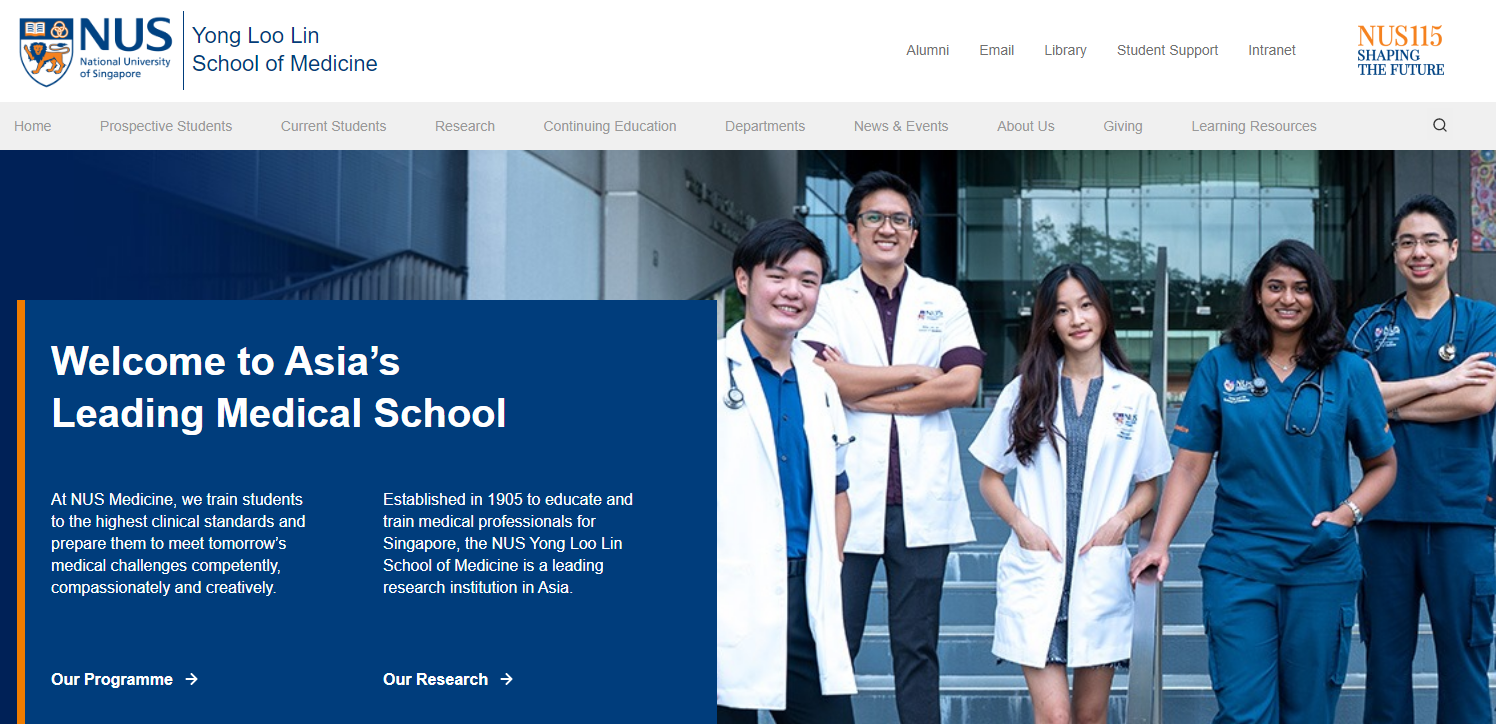
Task: Open the Departments dropdown menu
Action: tap(765, 125)
